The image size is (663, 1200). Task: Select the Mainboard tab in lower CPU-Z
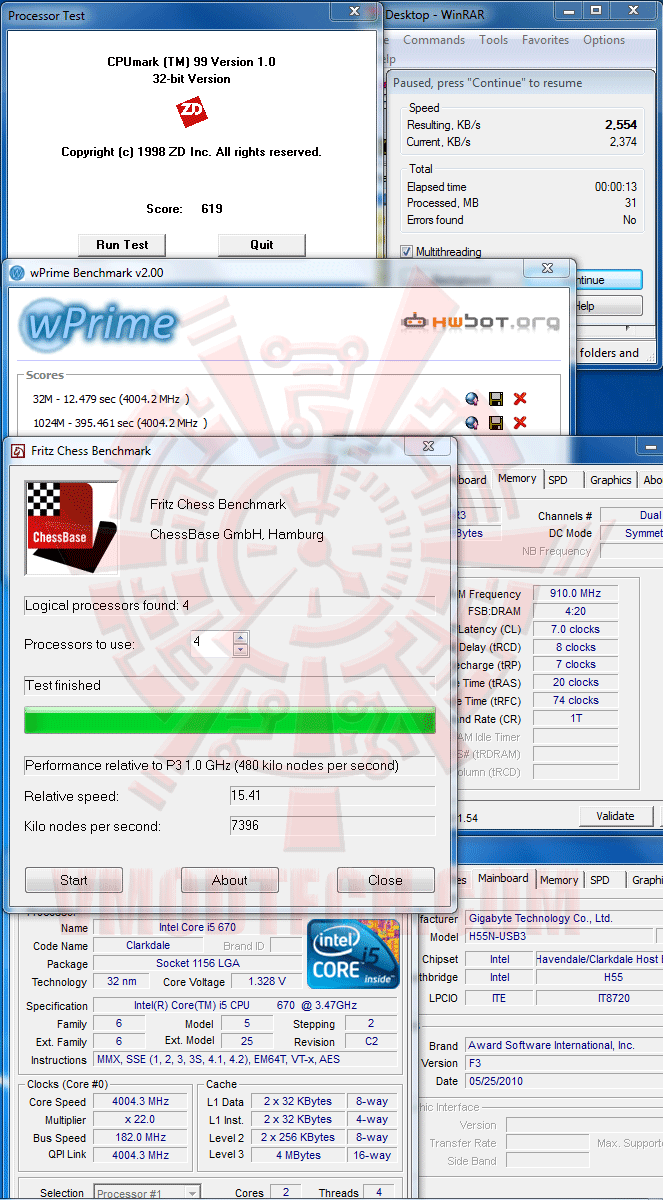(503, 878)
